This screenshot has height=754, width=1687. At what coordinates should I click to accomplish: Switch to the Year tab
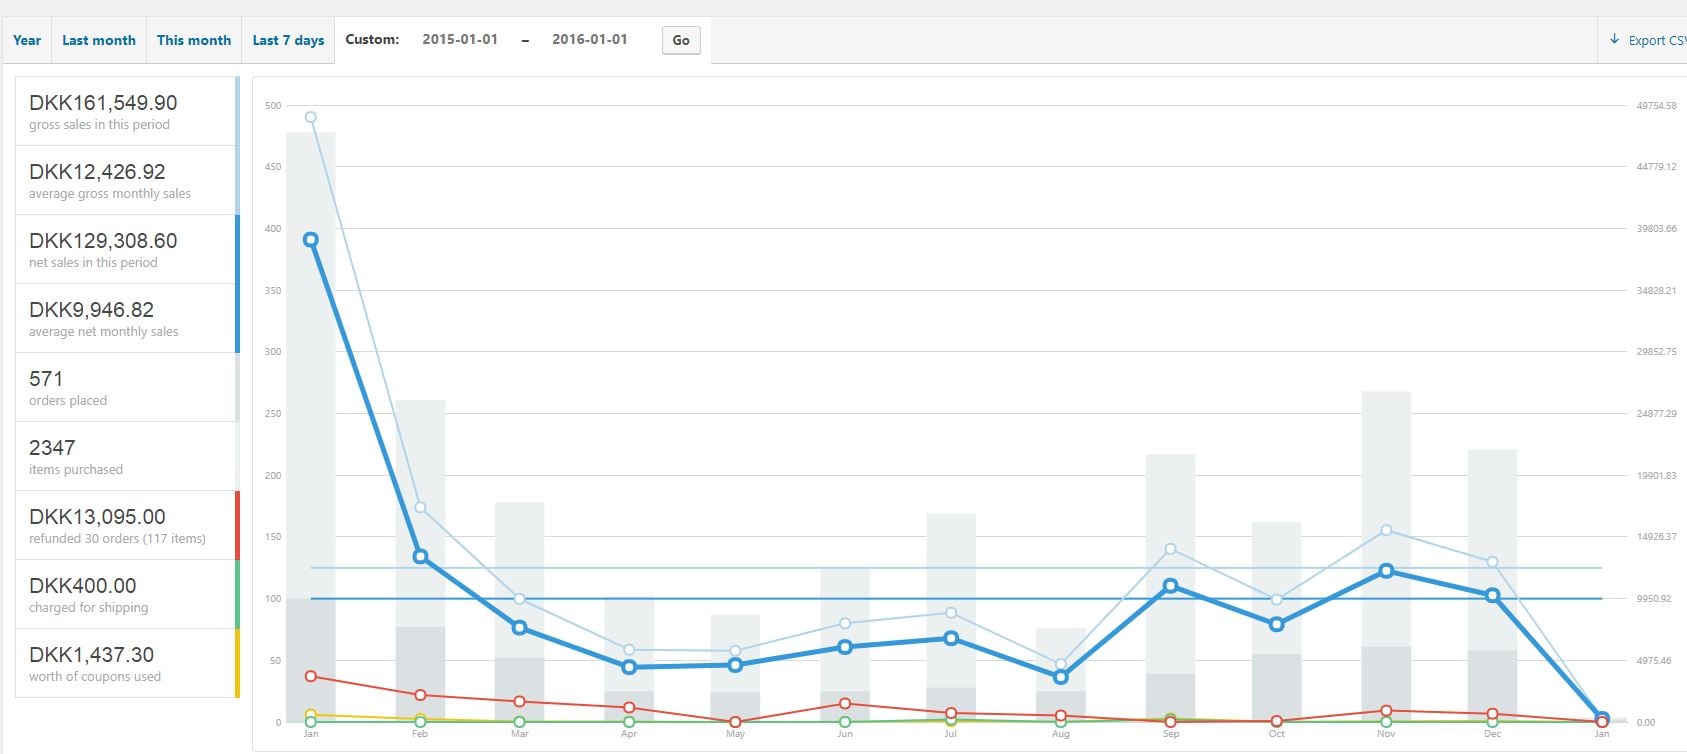click(27, 40)
